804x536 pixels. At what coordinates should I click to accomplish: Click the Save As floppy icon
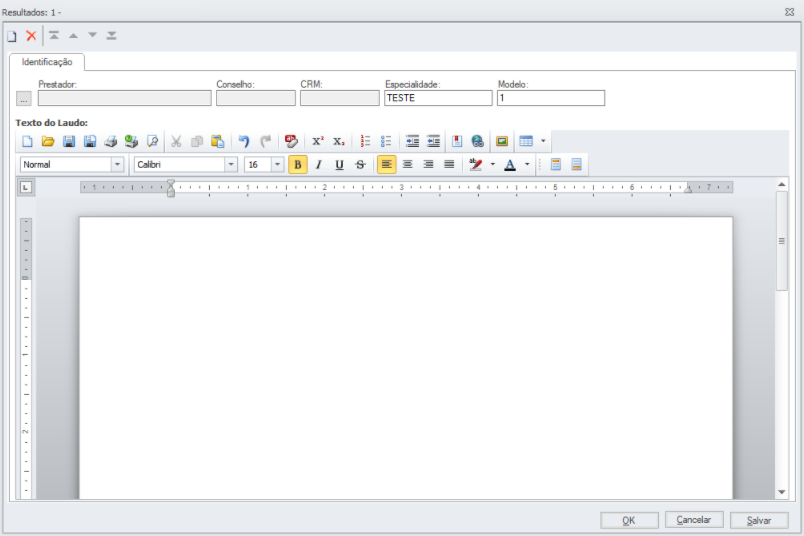(x=90, y=141)
